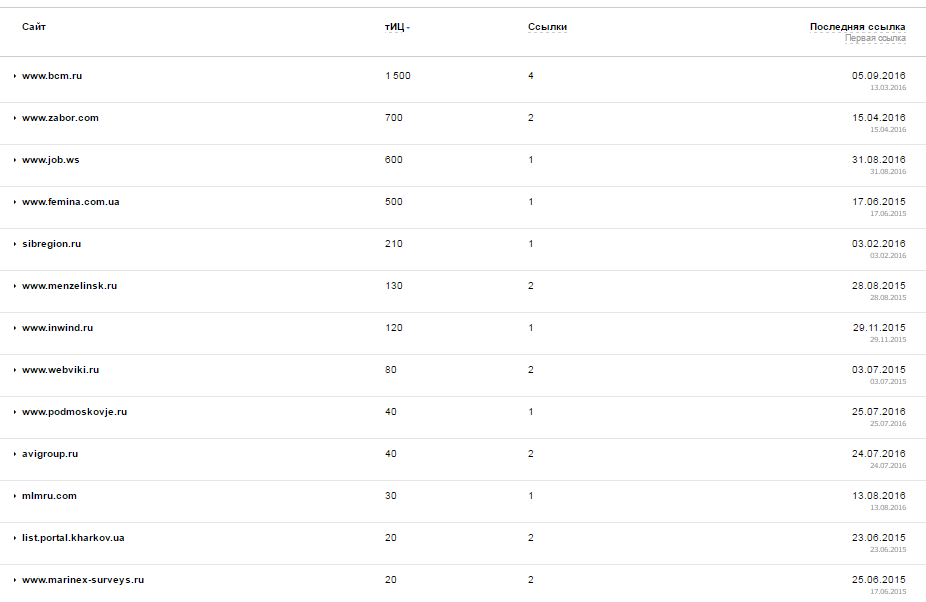Open the www.podmoskovje.ru site entry
This screenshot has width=926, height=602.
point(74,412)
